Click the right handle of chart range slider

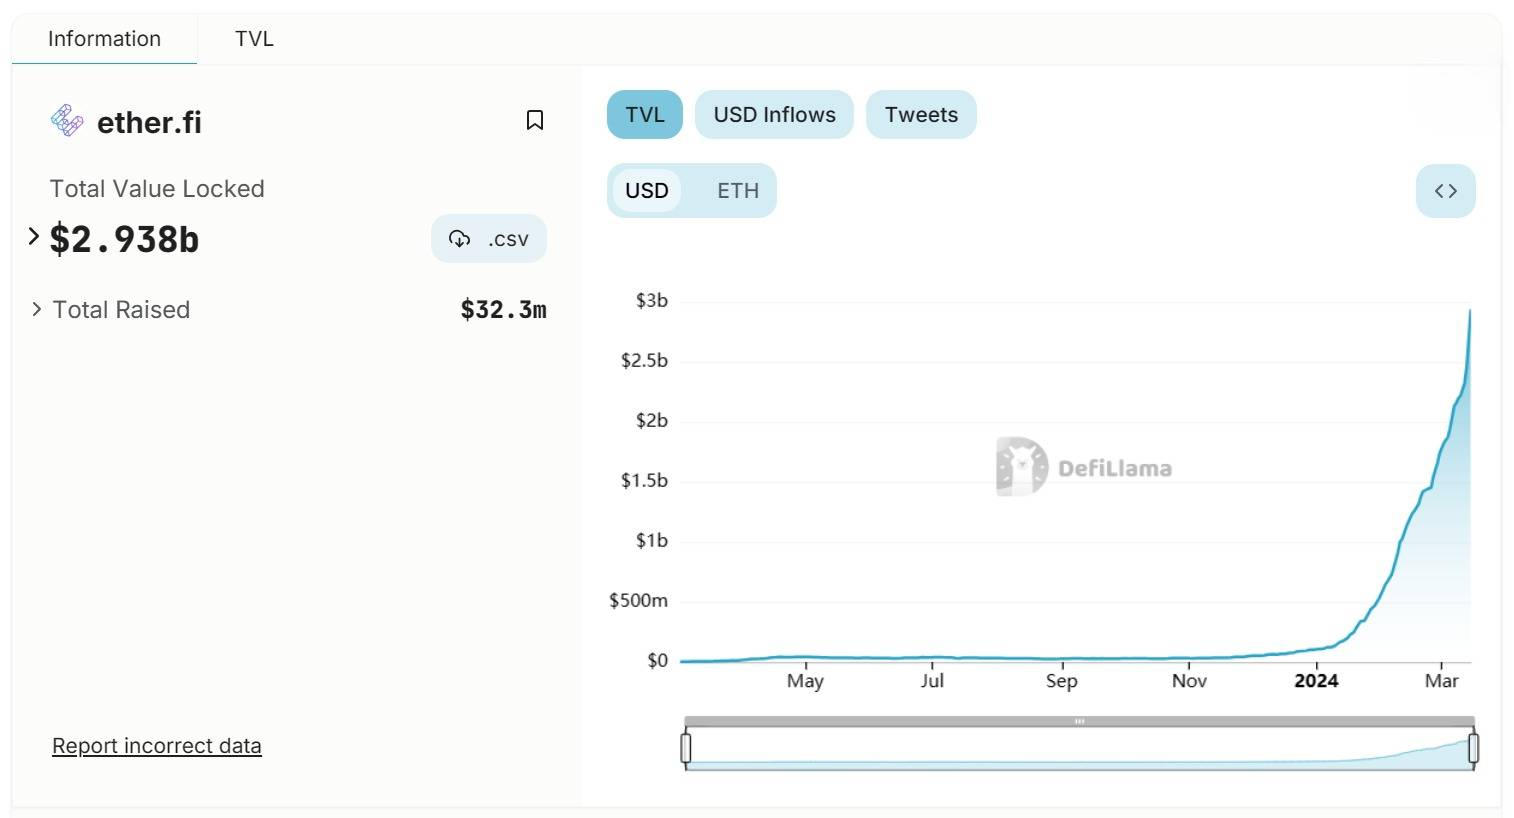pyautogui.click(x=1473, y=748)
